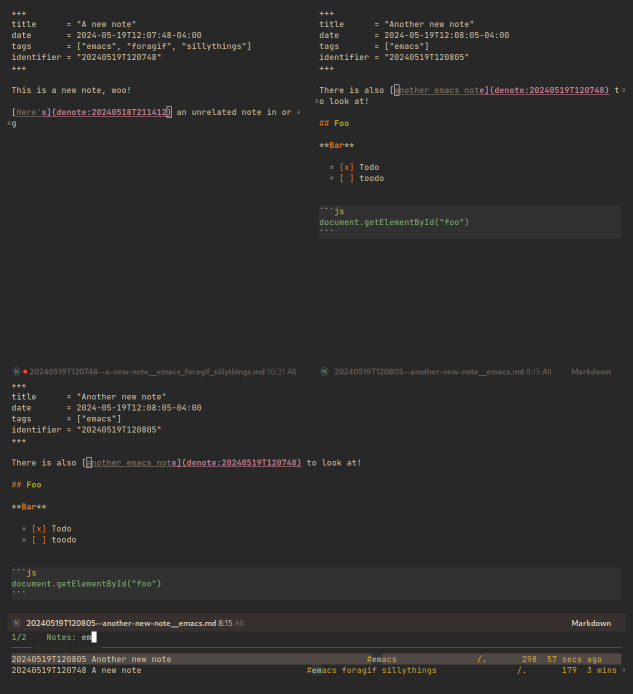This screenshot has height=694, width=633.
Task: Toggle the [x] Todo checkbox in bottom pane
Action: [39, 529]
